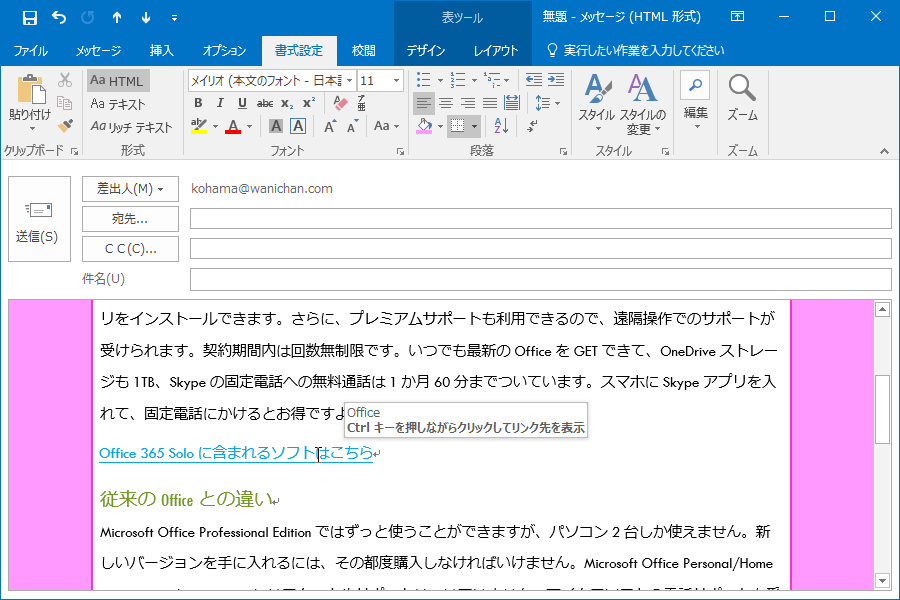The image size is (900, 600).
Task: Switch message format to Rich Text
Action: coord(131,127)
